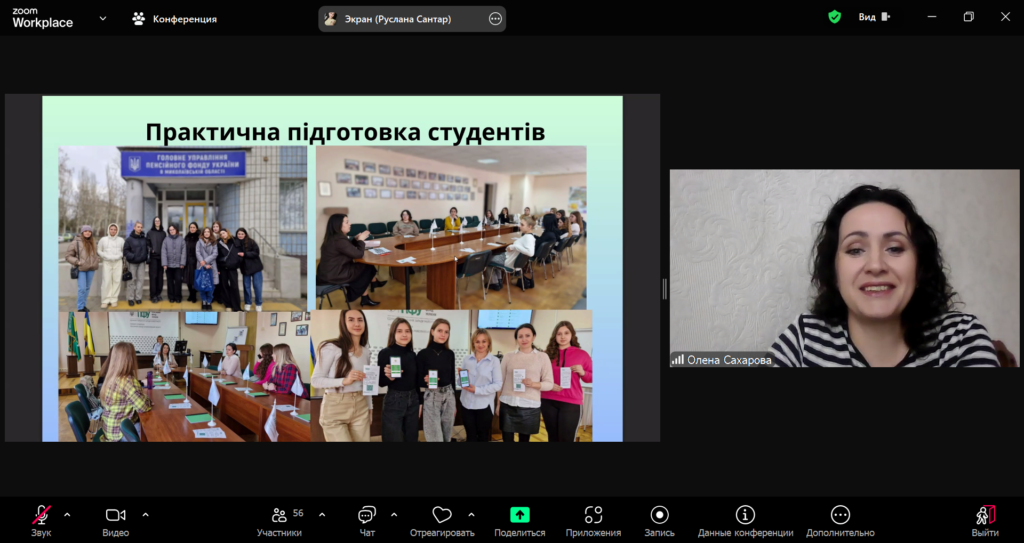Open the Вид view menu
Viewport: 1024px width, 543px height.
point(874,17)
